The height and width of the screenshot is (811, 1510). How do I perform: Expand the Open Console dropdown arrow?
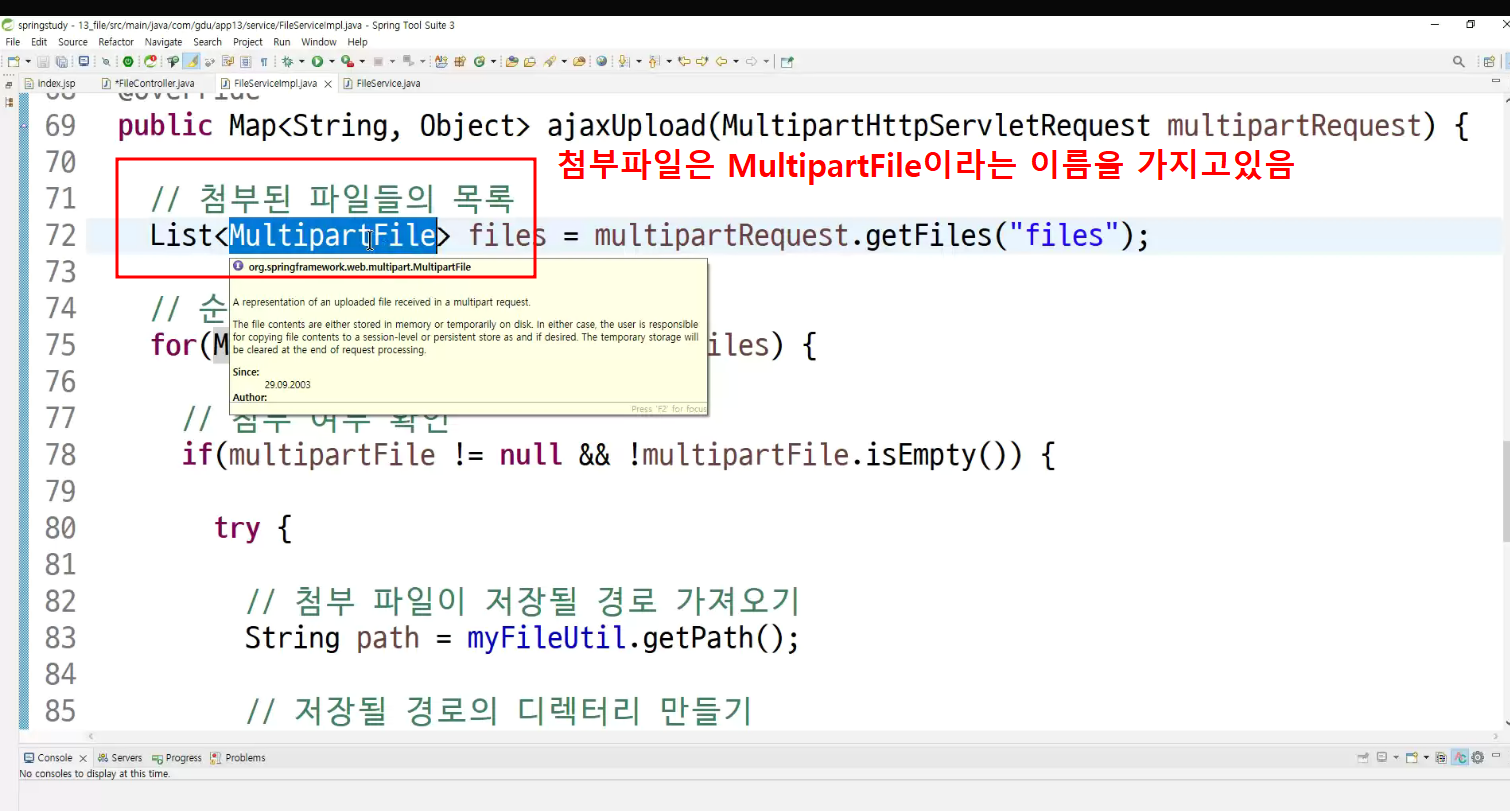1426,757
